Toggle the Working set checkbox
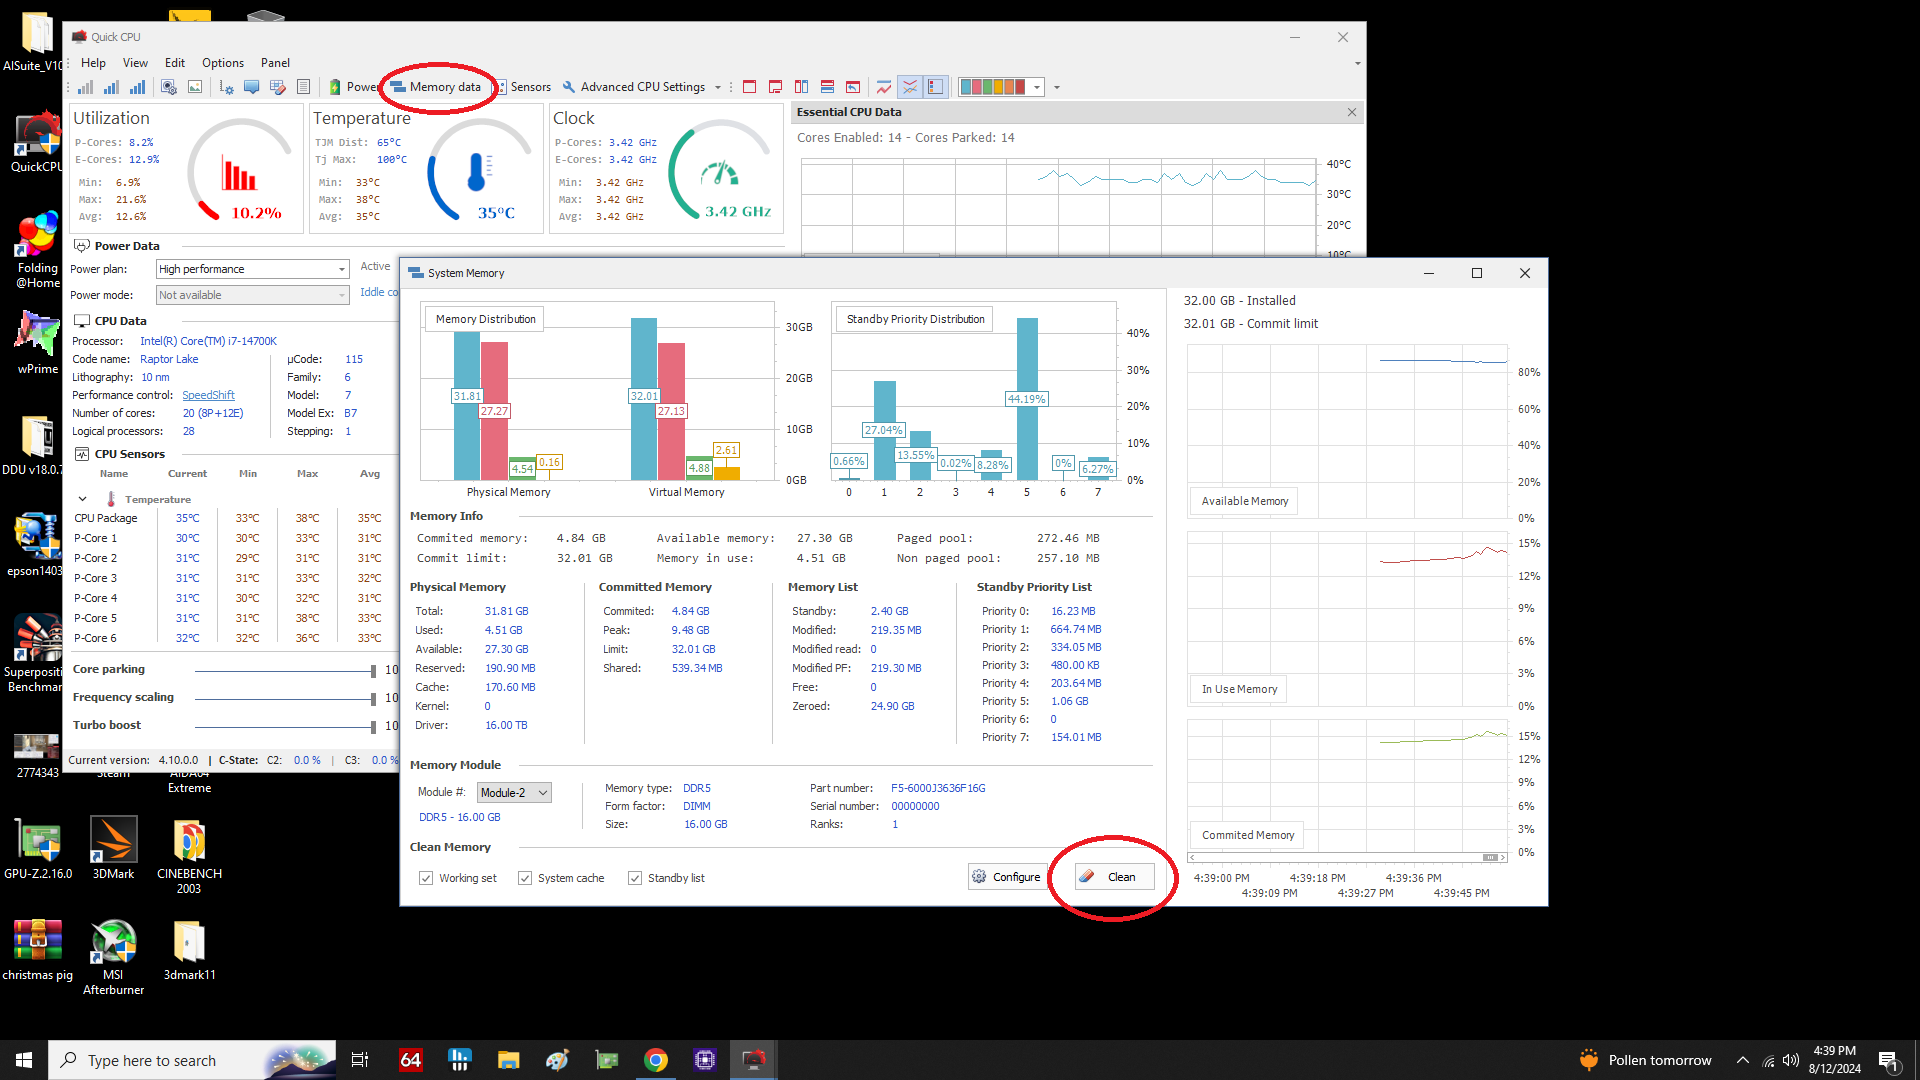Screen dimensions: 1920x1080 pos(426,878)
